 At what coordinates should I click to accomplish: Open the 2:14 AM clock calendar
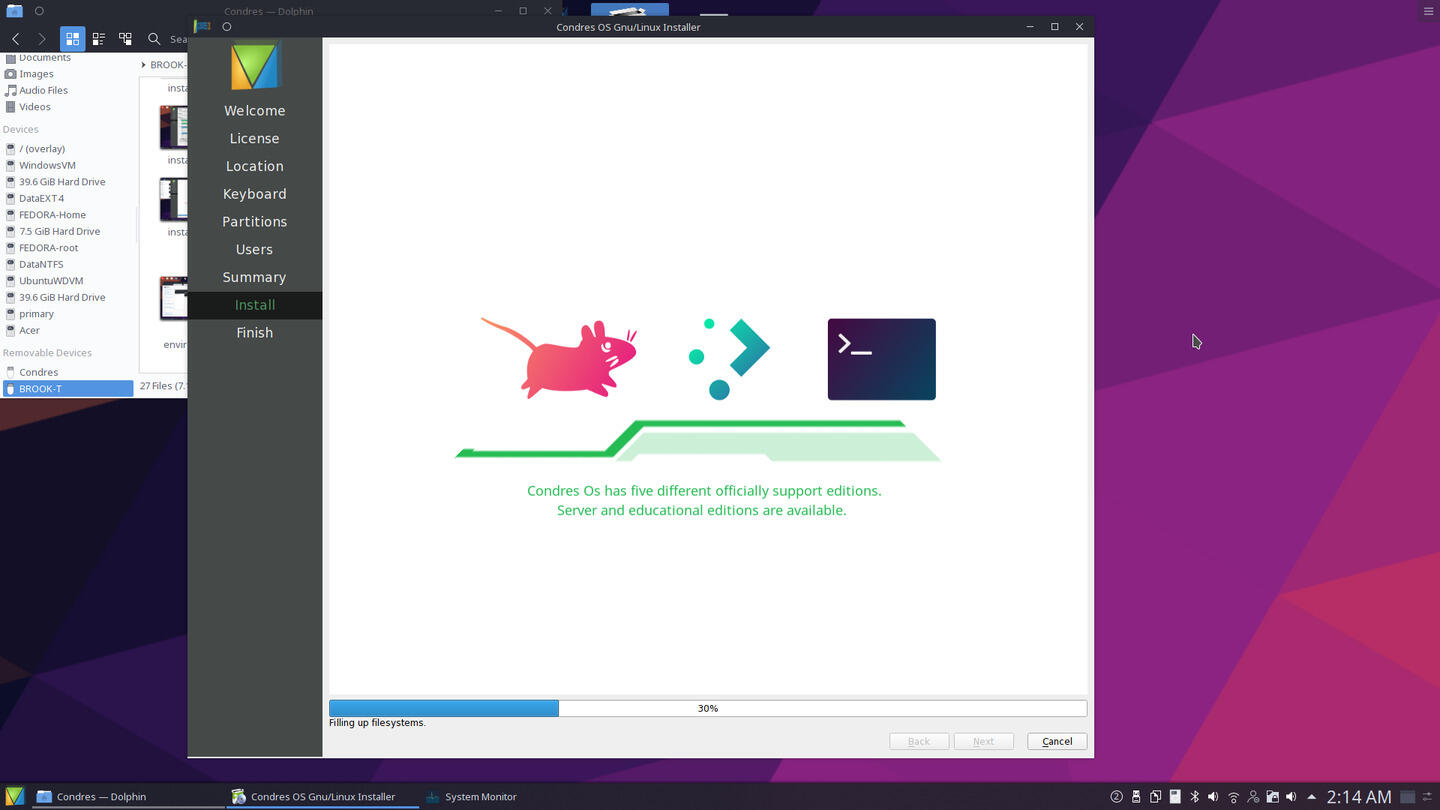pyautogui.click(x=1359, y=797)
